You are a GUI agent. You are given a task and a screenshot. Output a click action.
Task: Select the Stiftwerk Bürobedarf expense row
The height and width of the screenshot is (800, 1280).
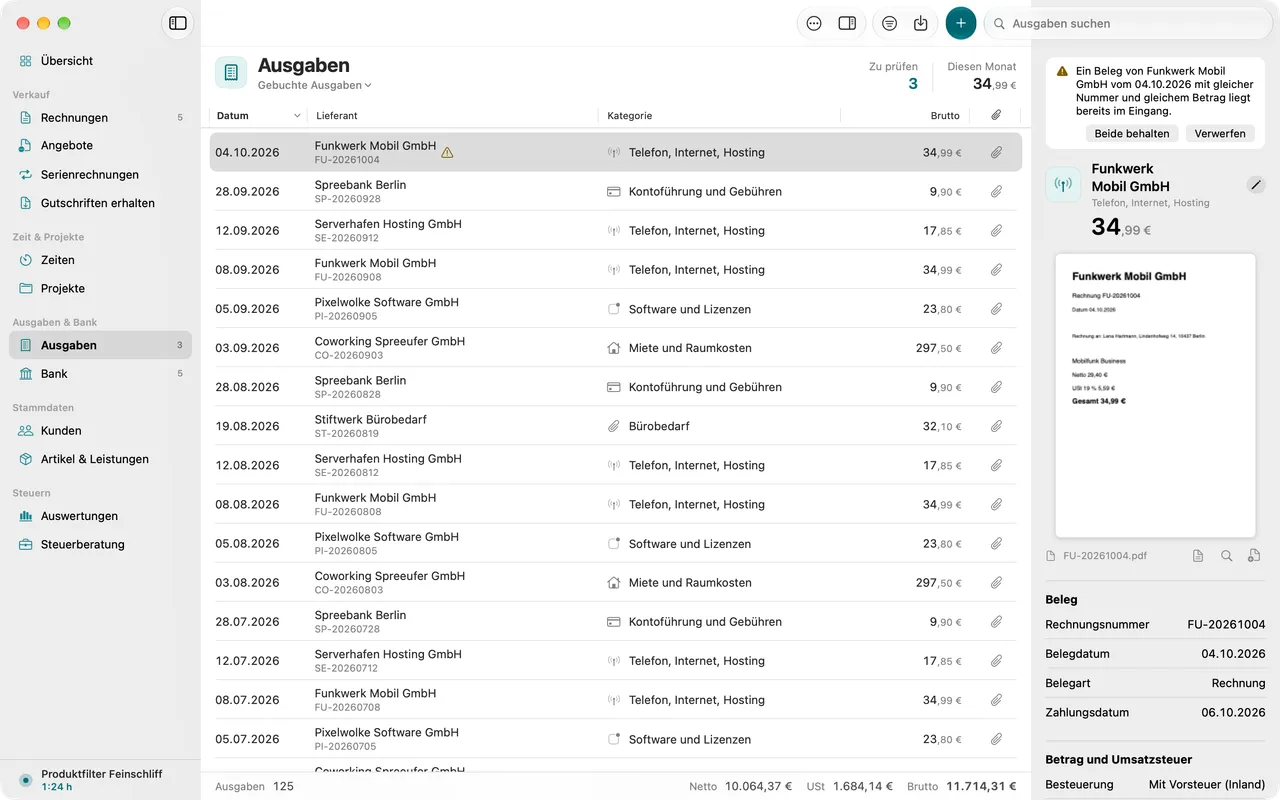coord(615,426)
